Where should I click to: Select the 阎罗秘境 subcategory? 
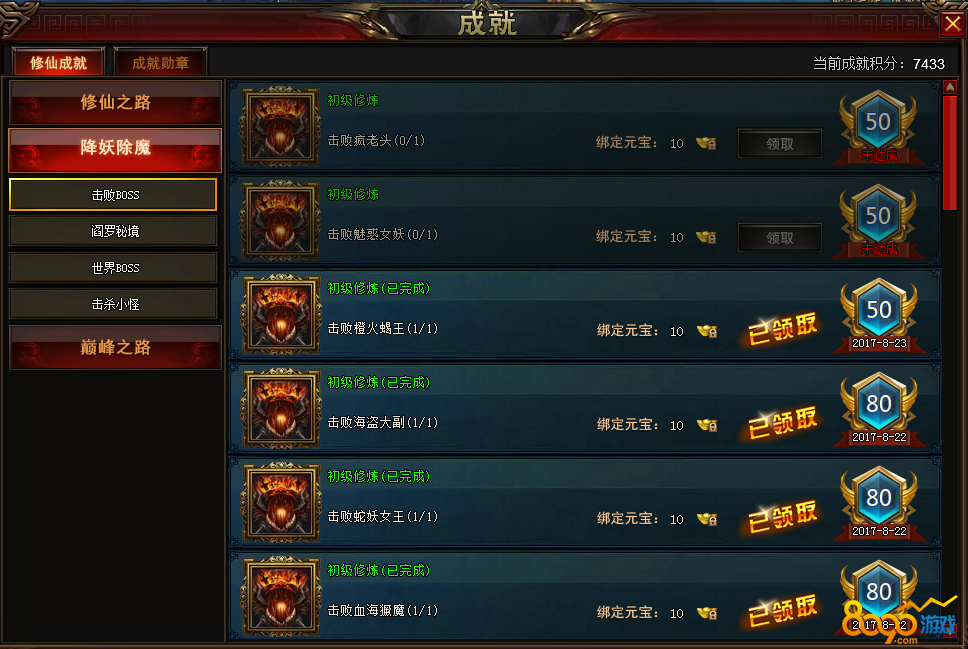click(x=114, y=231)
